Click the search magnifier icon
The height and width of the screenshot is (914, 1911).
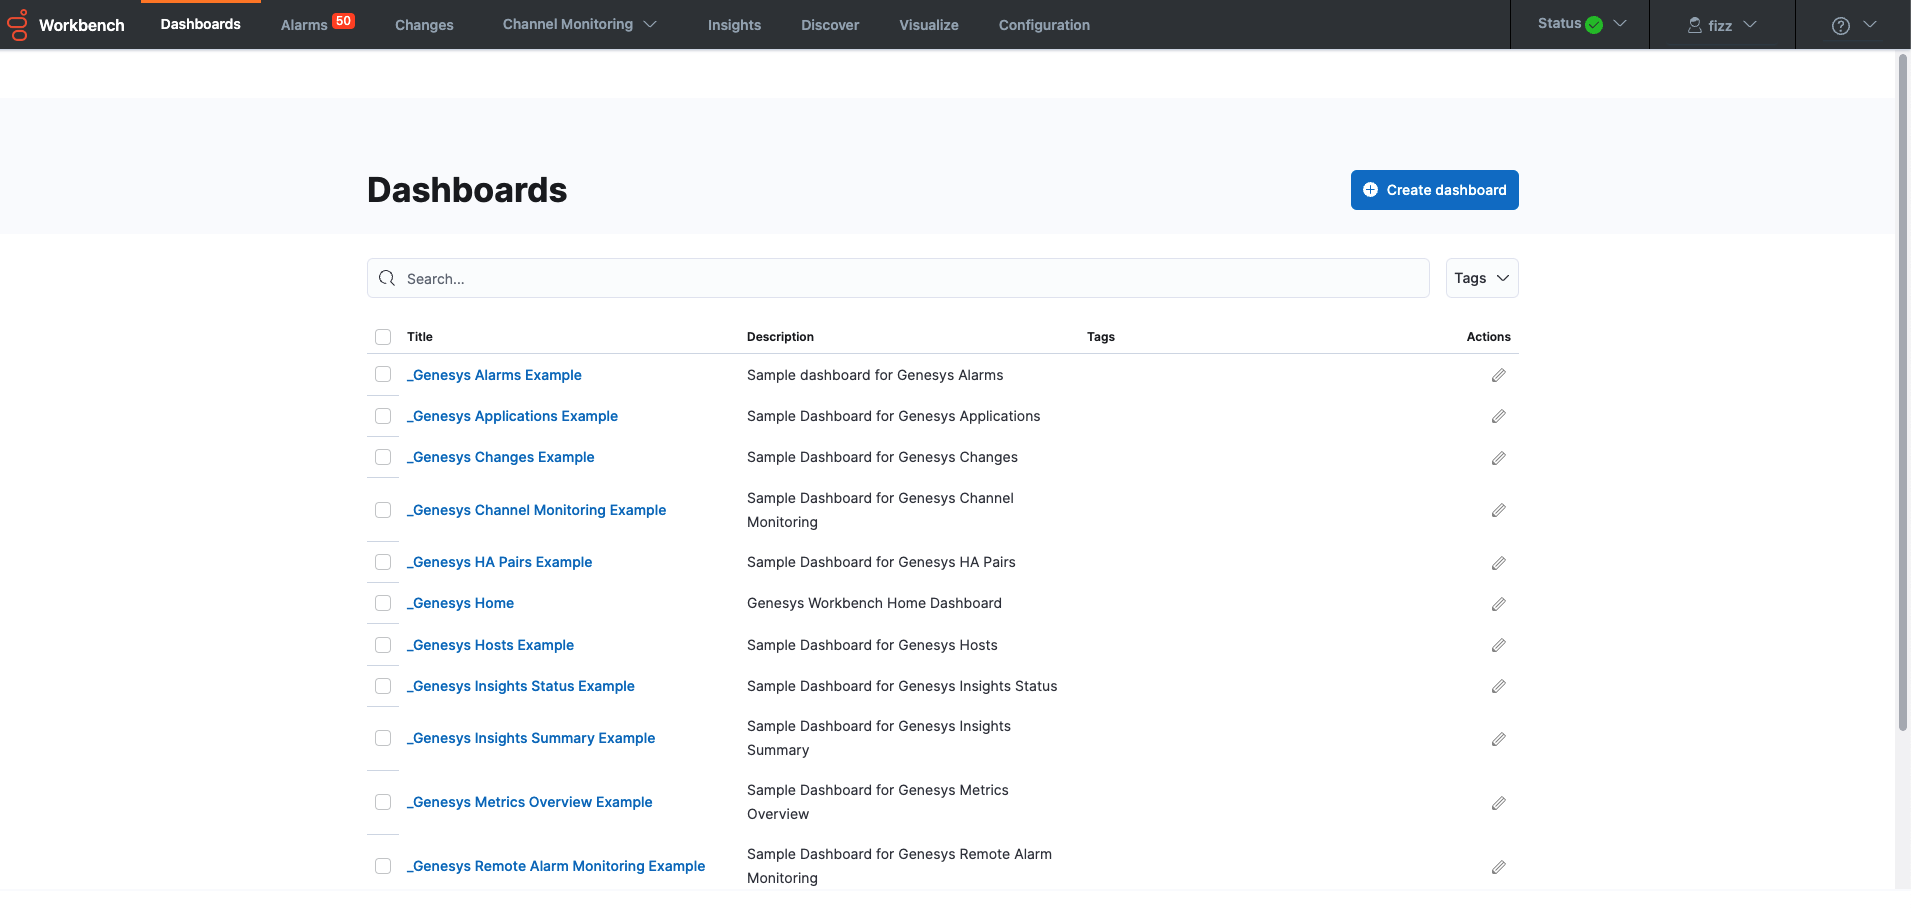tap(387, 278)
